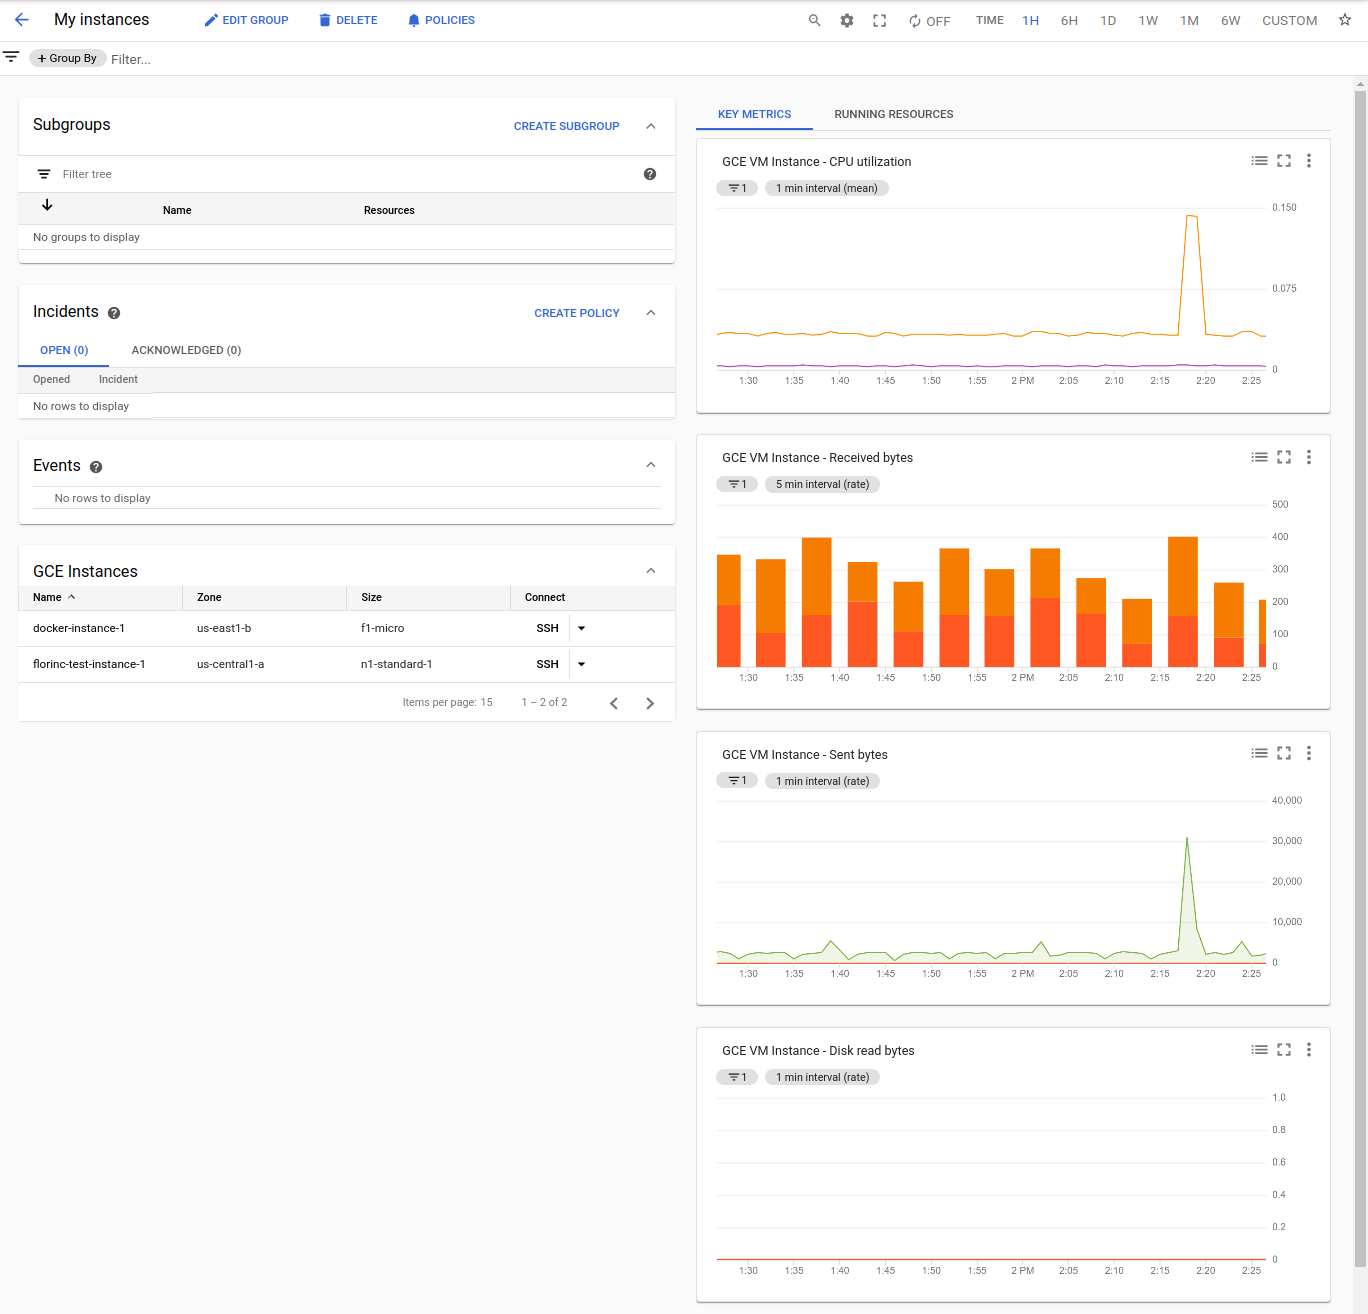
Task: Expand the Sent bytes chart to full screen
Action: [x=1284, y=753]
